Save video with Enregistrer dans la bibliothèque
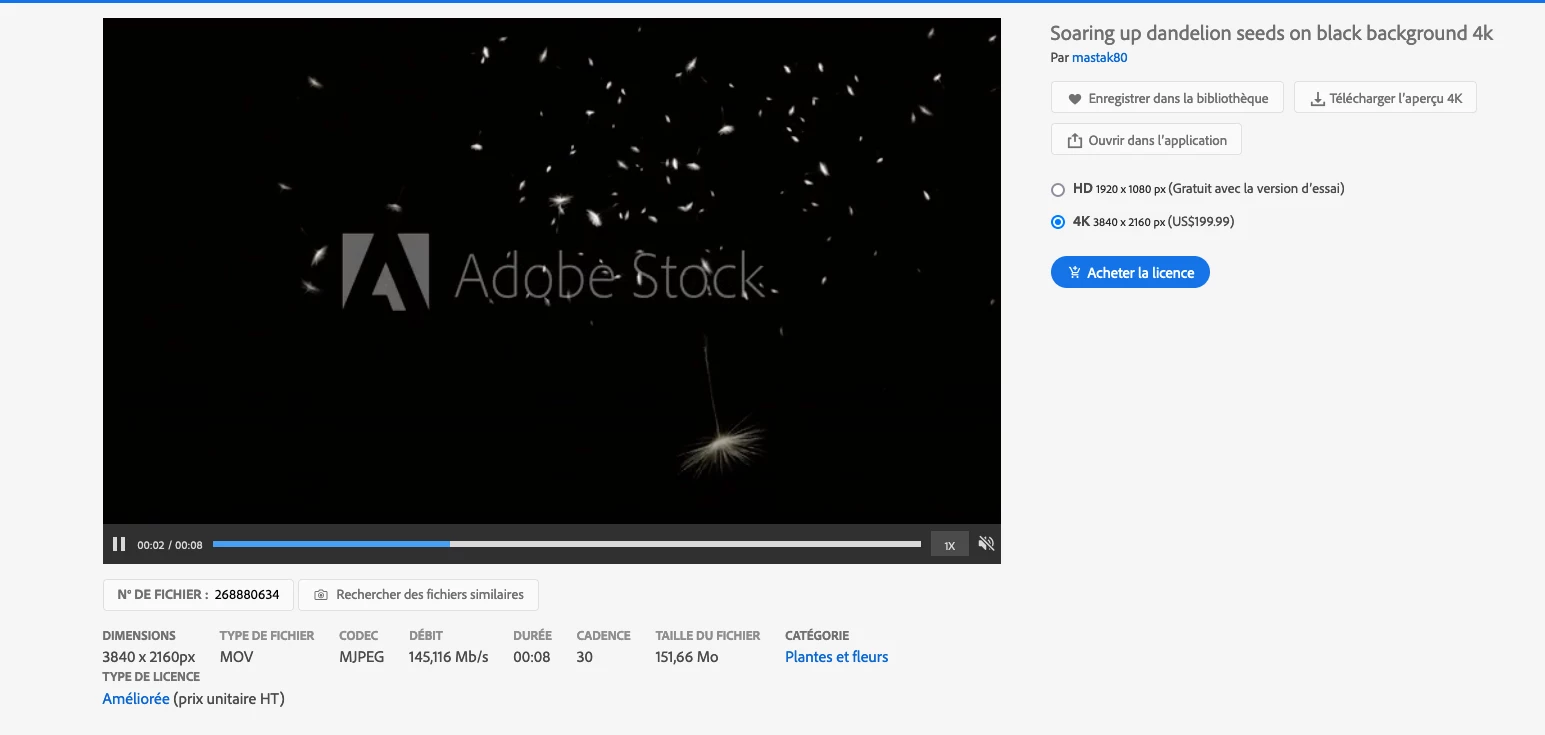This screenshot has width=1545, height=735. click(x=1167, y=98)
